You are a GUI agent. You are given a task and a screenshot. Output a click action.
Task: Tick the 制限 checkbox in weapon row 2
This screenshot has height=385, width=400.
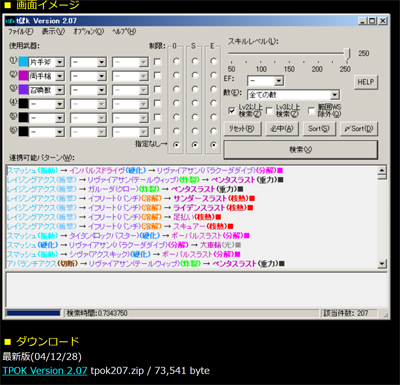pos(157,76)
